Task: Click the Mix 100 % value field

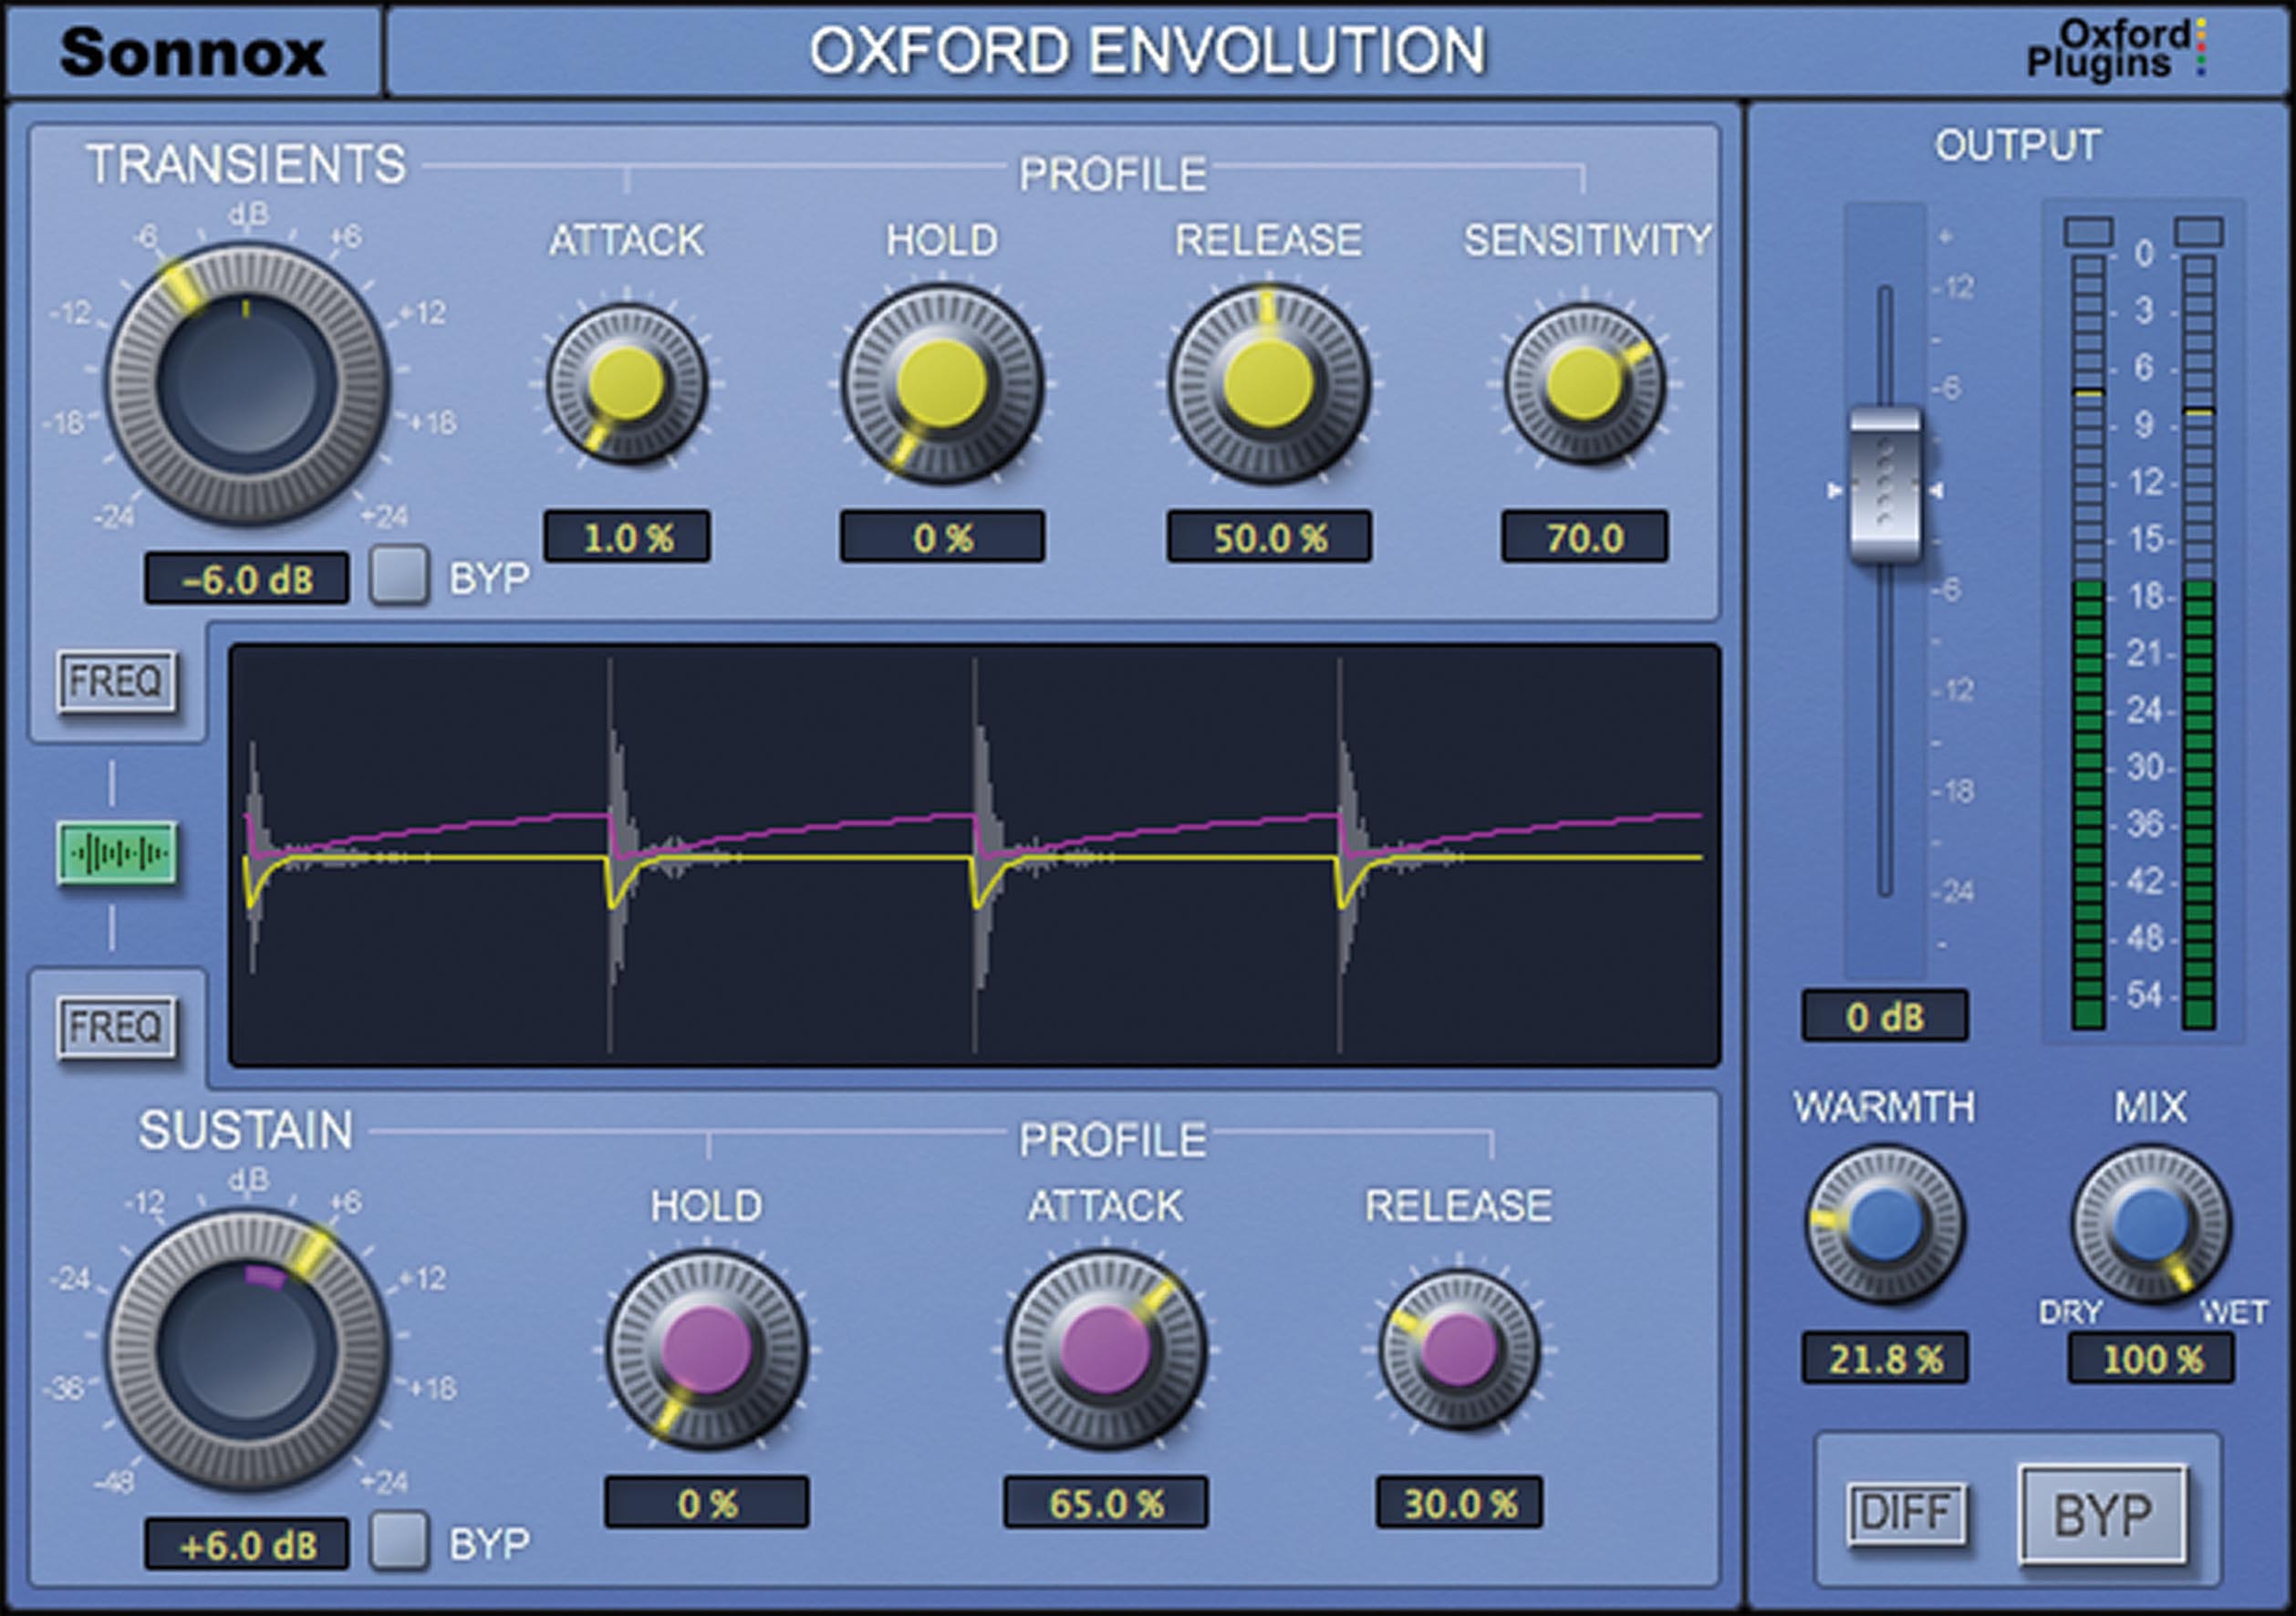Action: point(2151,1358)
